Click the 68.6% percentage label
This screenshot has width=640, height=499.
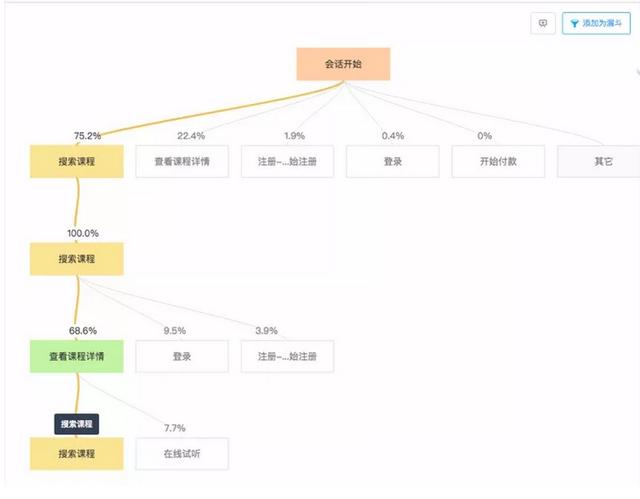coord(82,330)
